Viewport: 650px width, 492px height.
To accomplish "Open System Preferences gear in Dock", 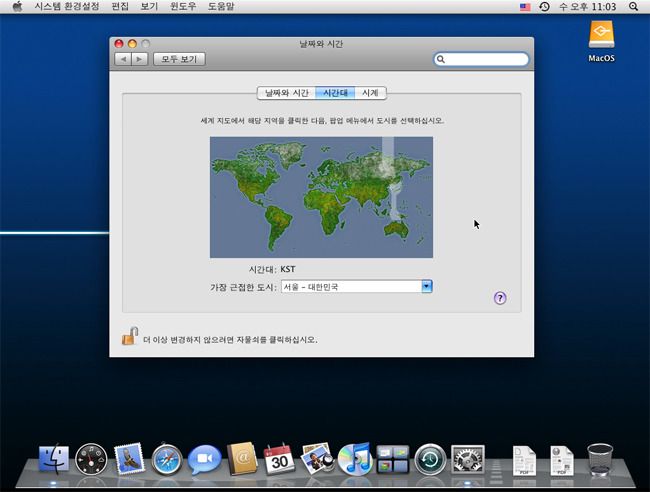I will pyautogui.click(x=468, y=459).
